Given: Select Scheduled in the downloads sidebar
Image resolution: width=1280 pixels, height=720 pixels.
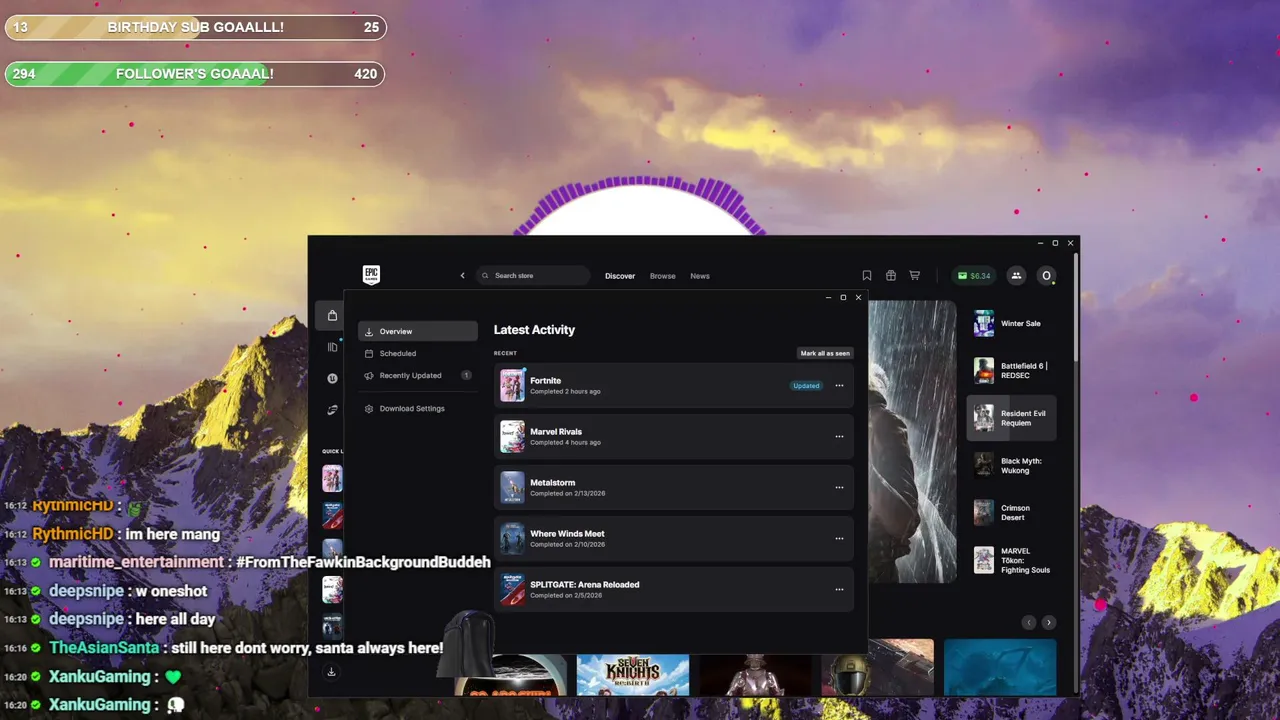Looking at the screenshot, I should click(x=418, y=353).
